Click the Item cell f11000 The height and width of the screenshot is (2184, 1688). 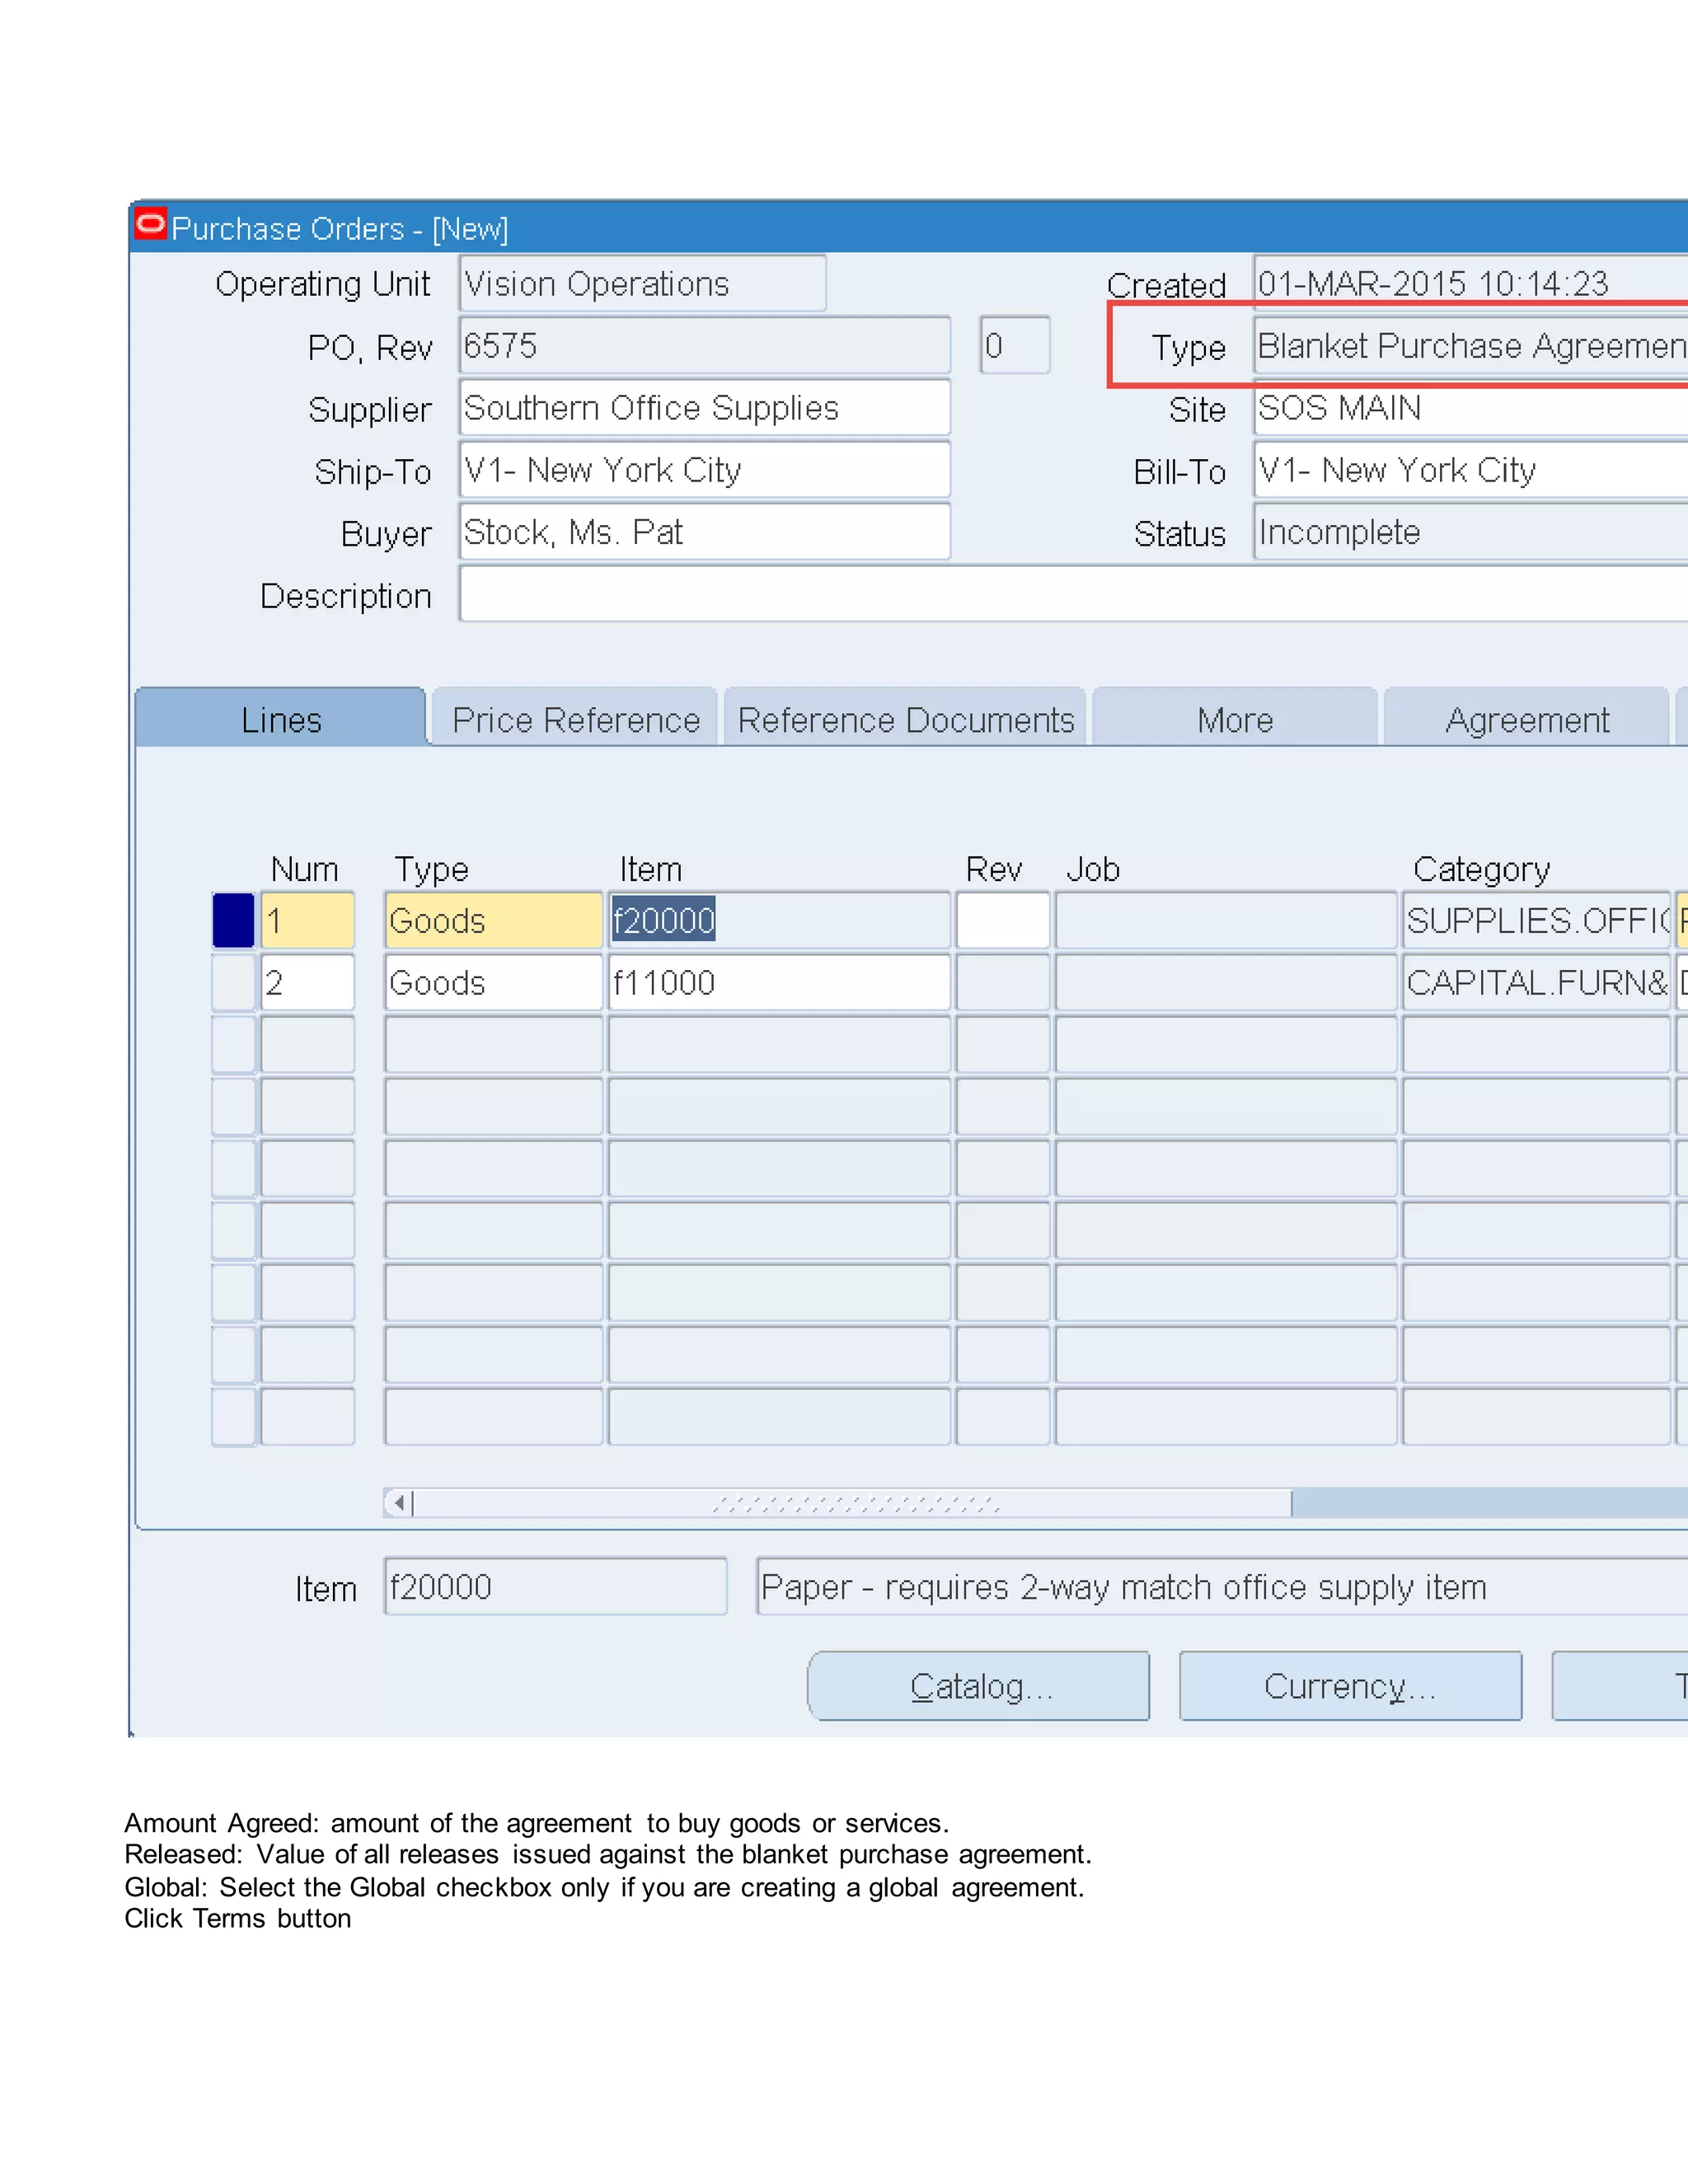click(x=779, y=982)
